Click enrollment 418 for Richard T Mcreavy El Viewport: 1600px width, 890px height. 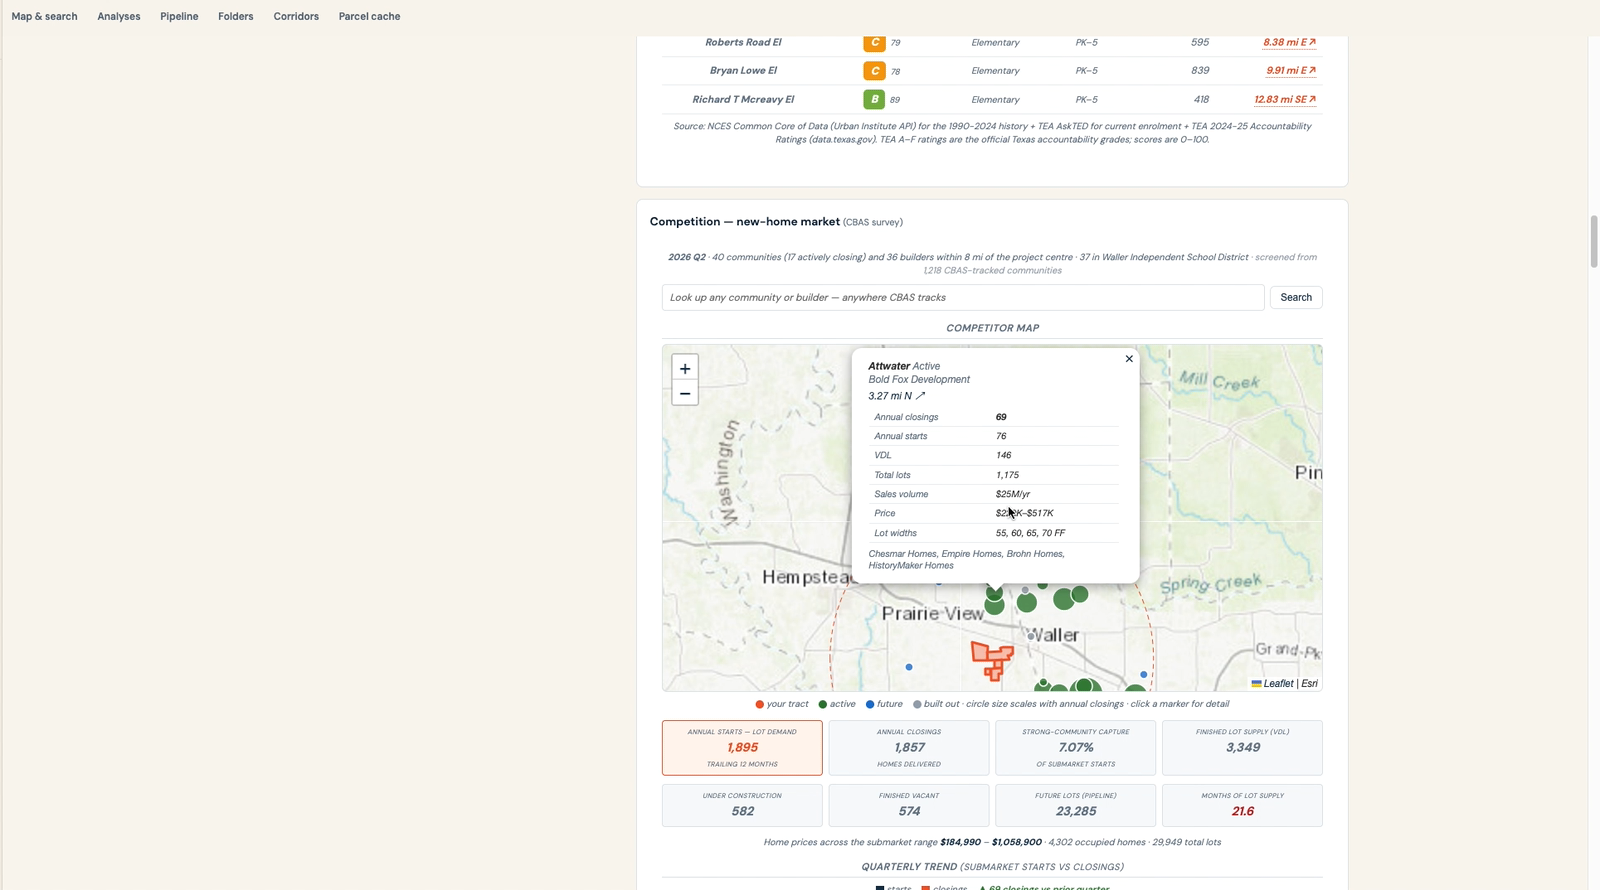point(1201,99)
